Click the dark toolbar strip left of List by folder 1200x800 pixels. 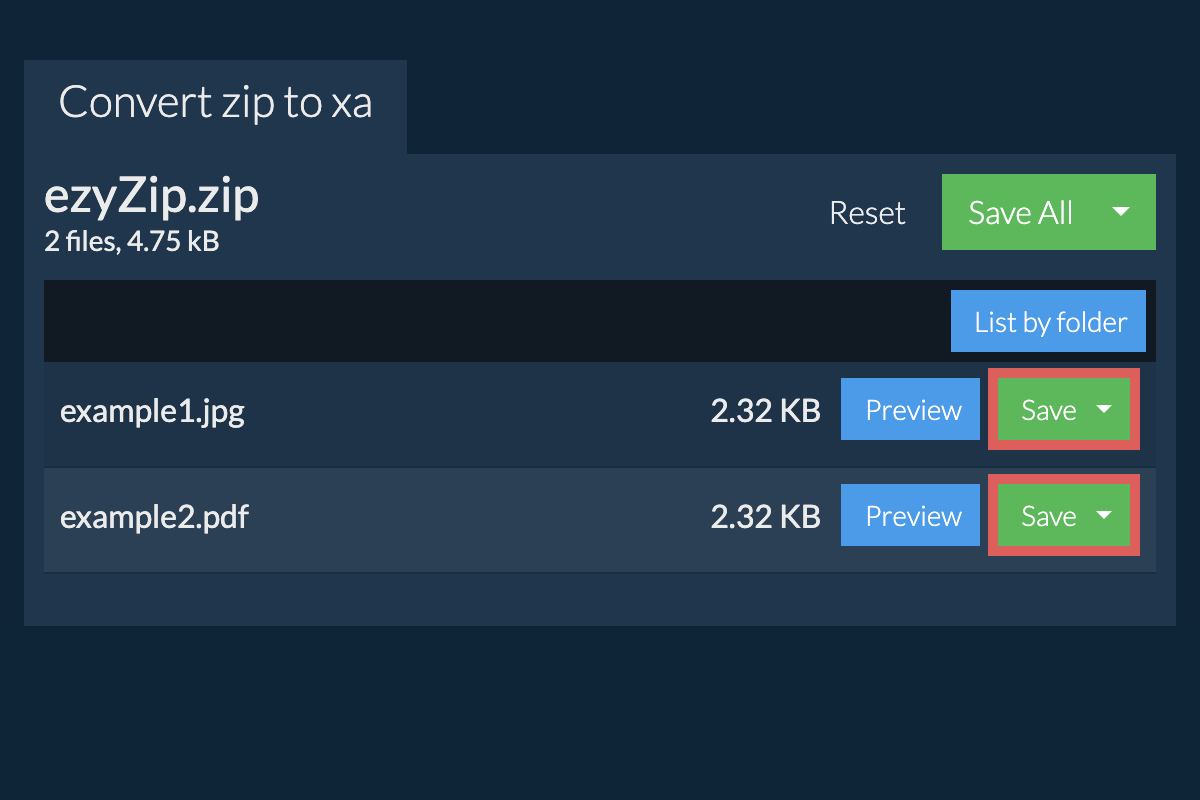click(x=480, y=322)
